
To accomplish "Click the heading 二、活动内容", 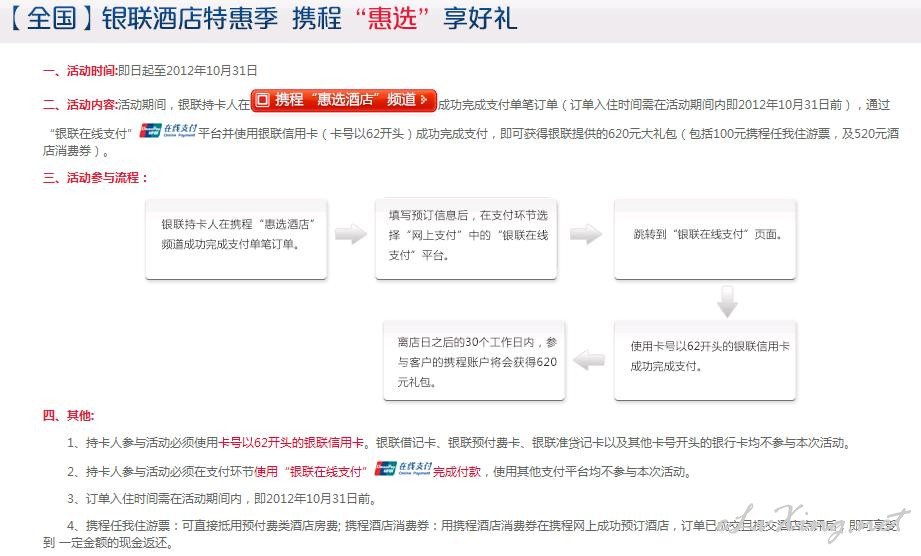I will point(80,105).
